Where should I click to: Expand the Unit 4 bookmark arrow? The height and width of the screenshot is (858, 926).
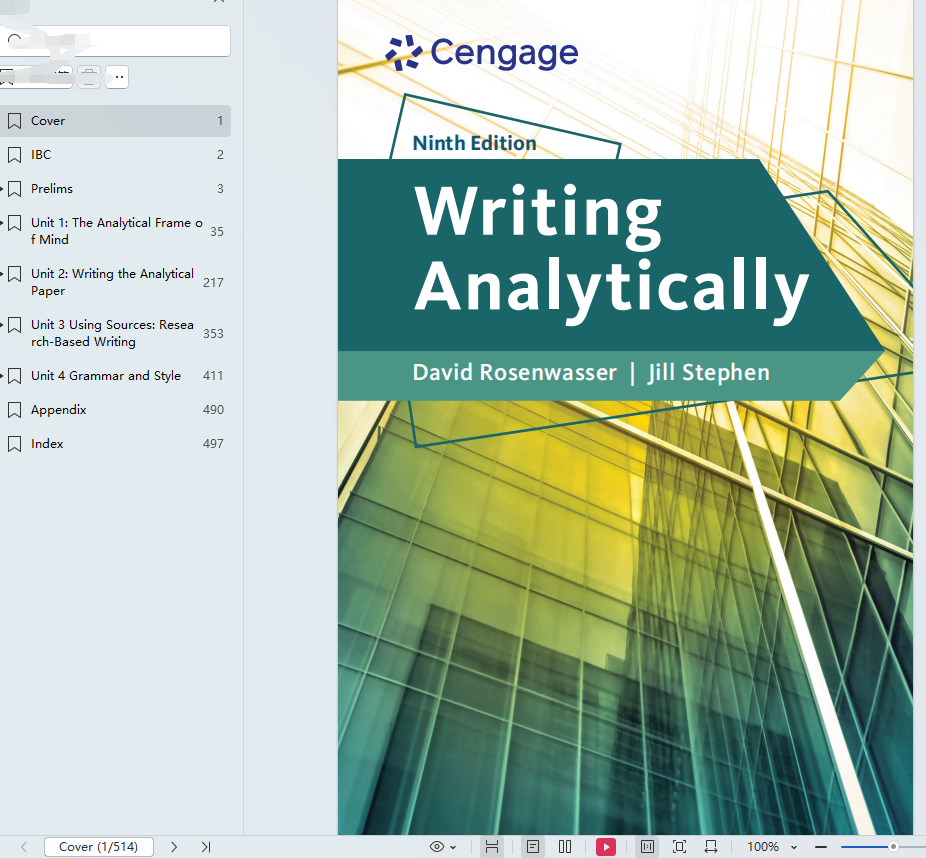coord(2,376)
